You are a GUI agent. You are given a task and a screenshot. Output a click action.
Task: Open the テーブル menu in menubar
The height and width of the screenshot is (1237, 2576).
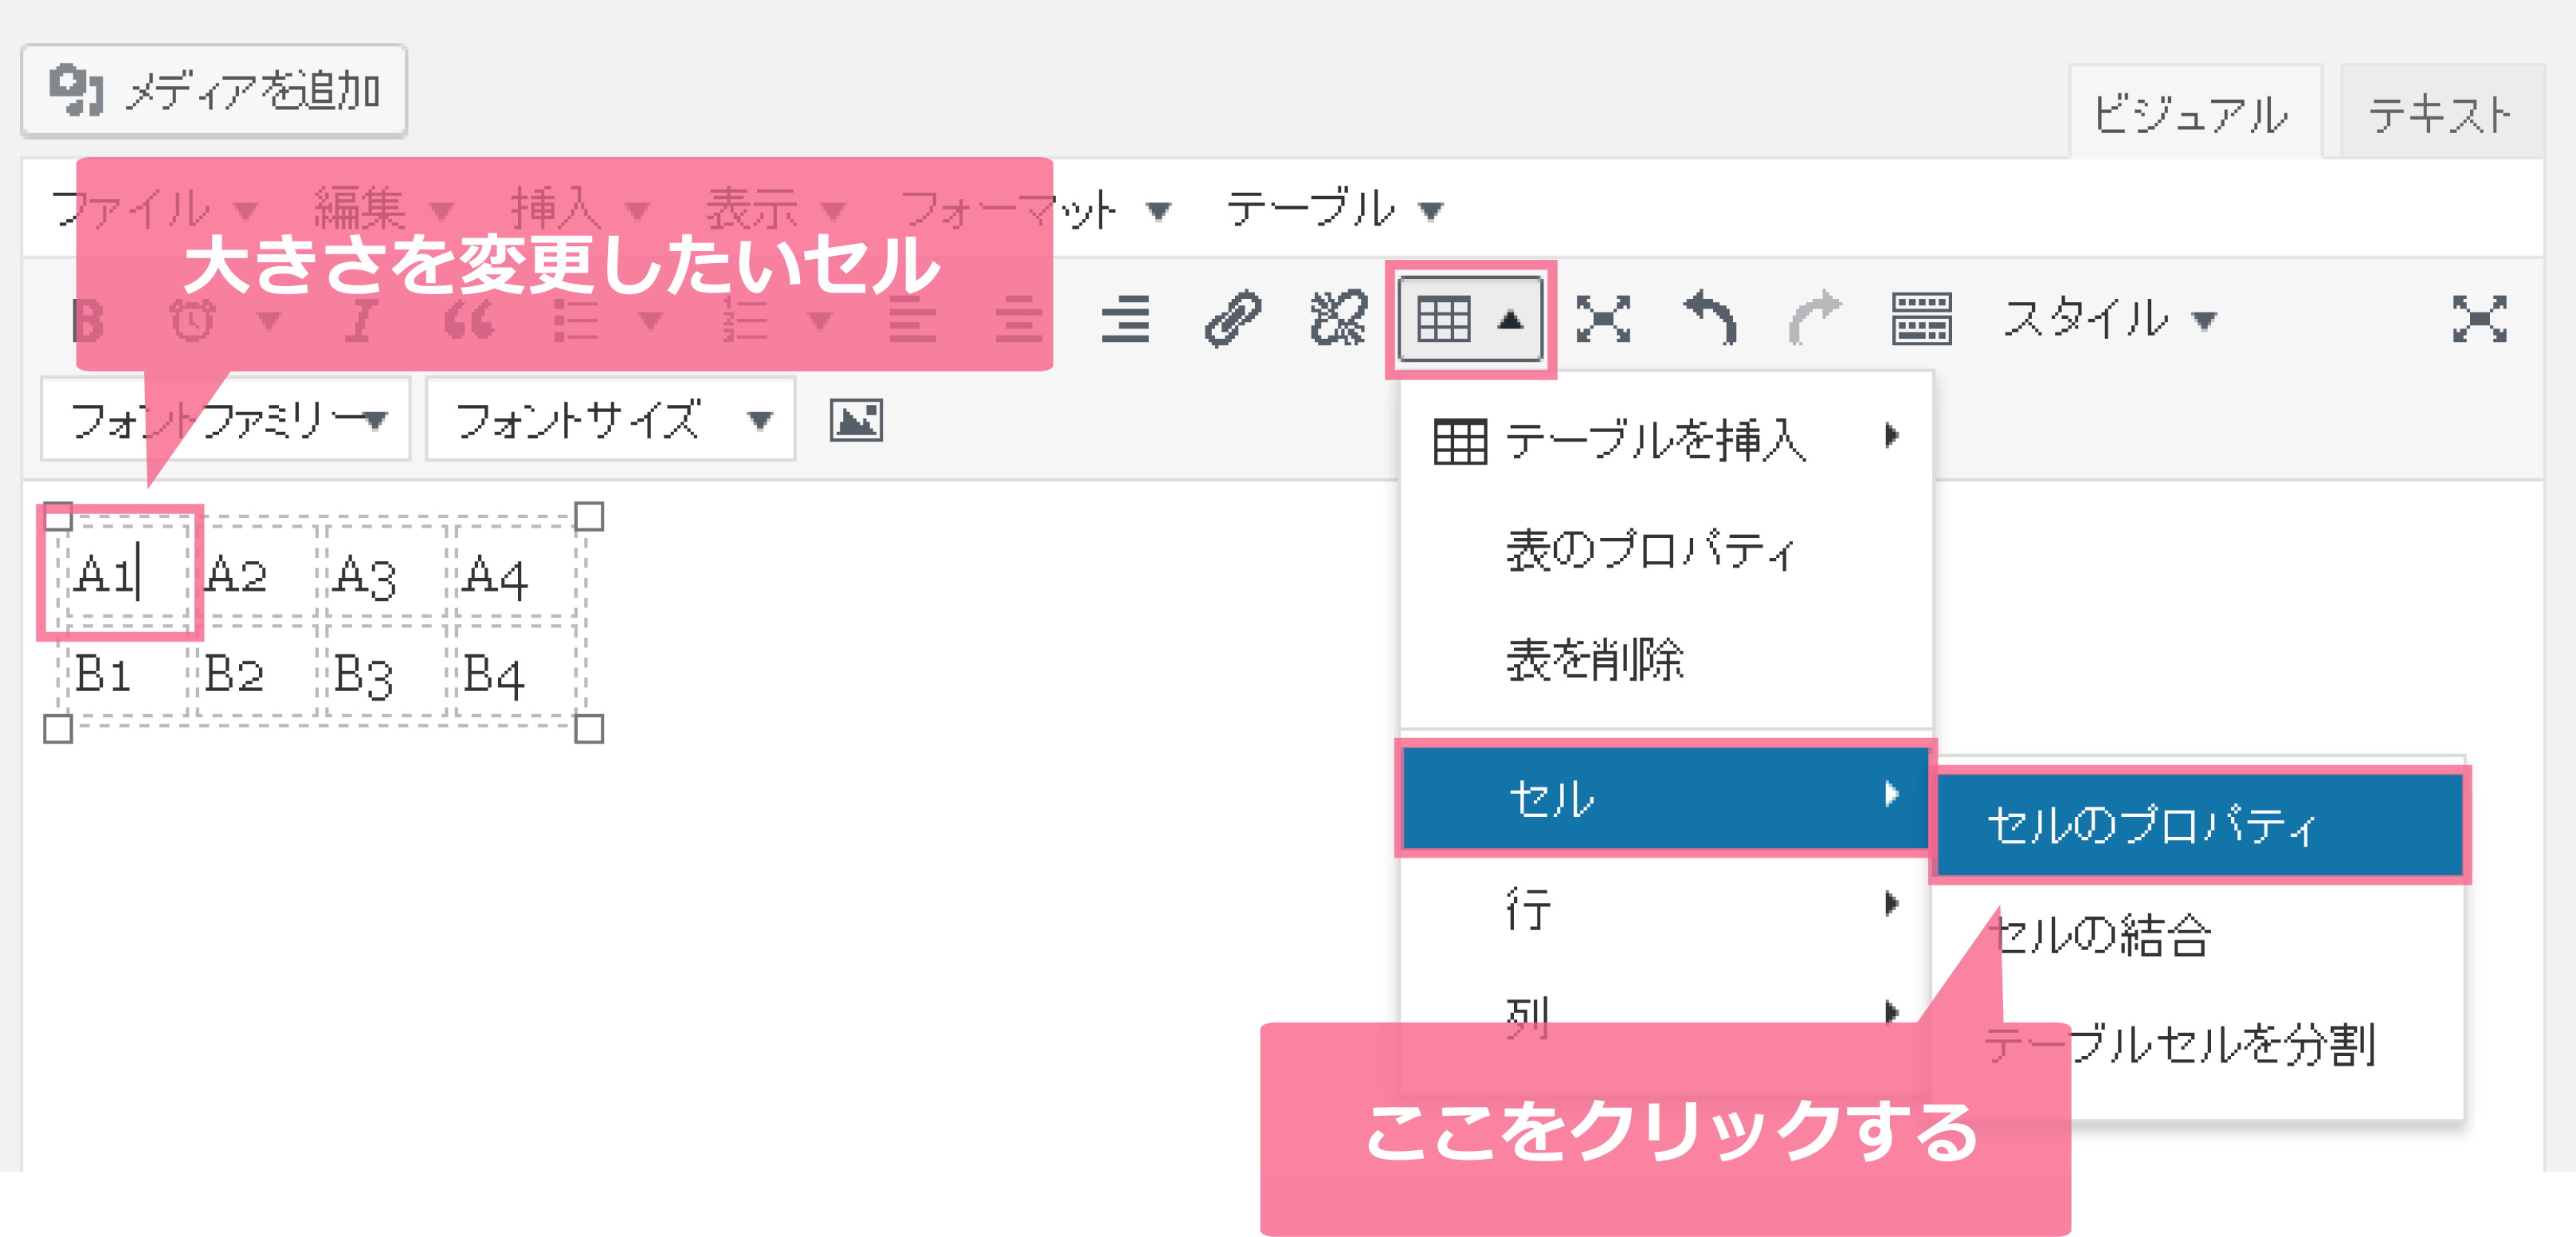tap(1334, 209)
